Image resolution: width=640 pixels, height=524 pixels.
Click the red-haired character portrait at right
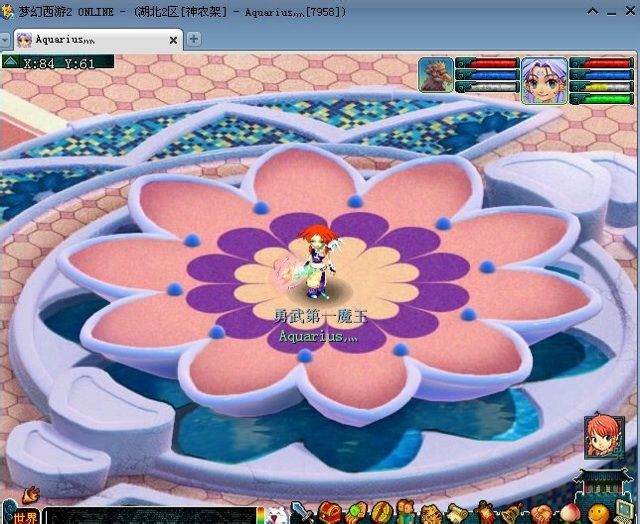604,436
